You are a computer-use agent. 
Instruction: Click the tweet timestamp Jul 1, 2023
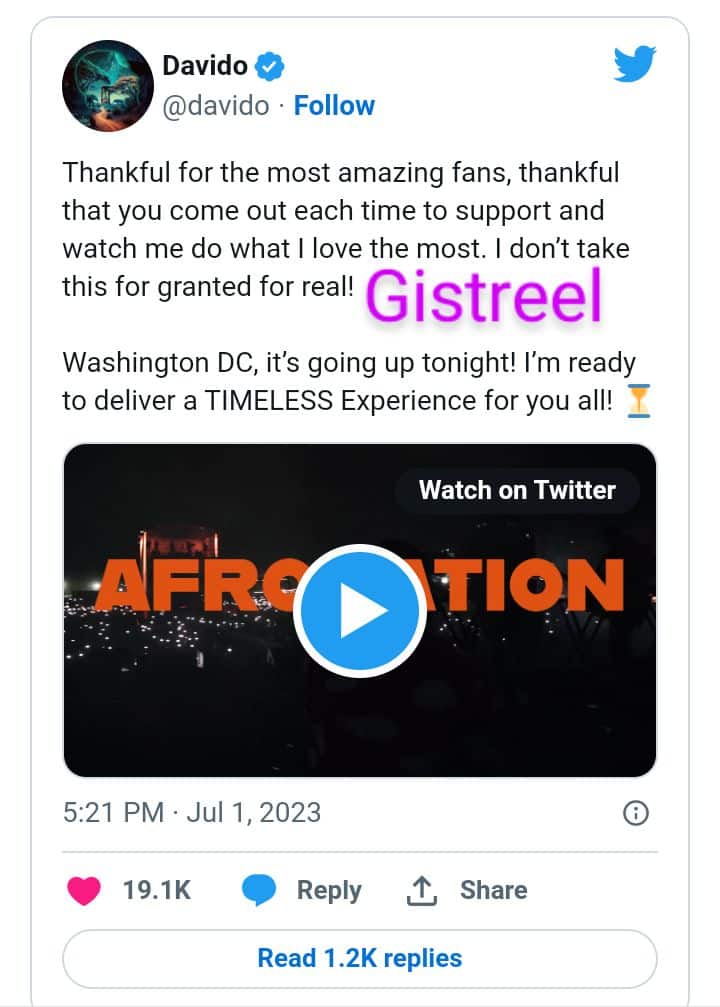[192, 811]
